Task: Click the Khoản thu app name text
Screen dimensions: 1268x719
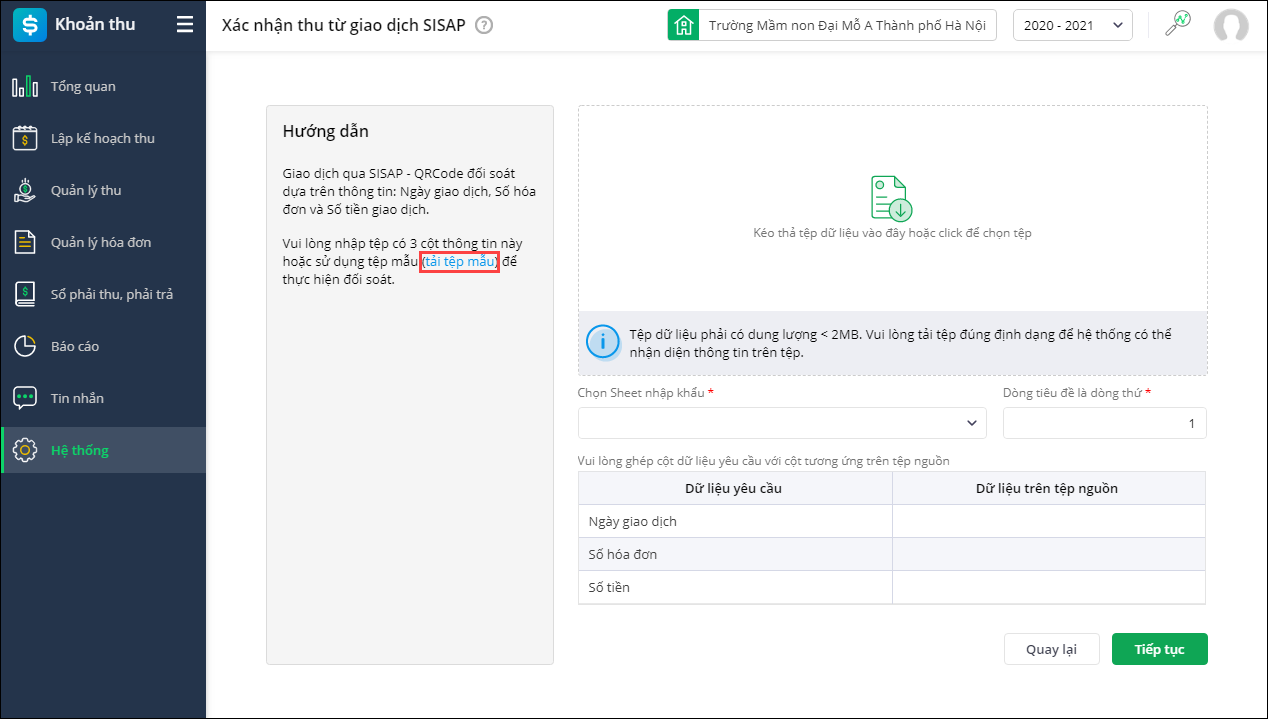Action: click(95, 24)
